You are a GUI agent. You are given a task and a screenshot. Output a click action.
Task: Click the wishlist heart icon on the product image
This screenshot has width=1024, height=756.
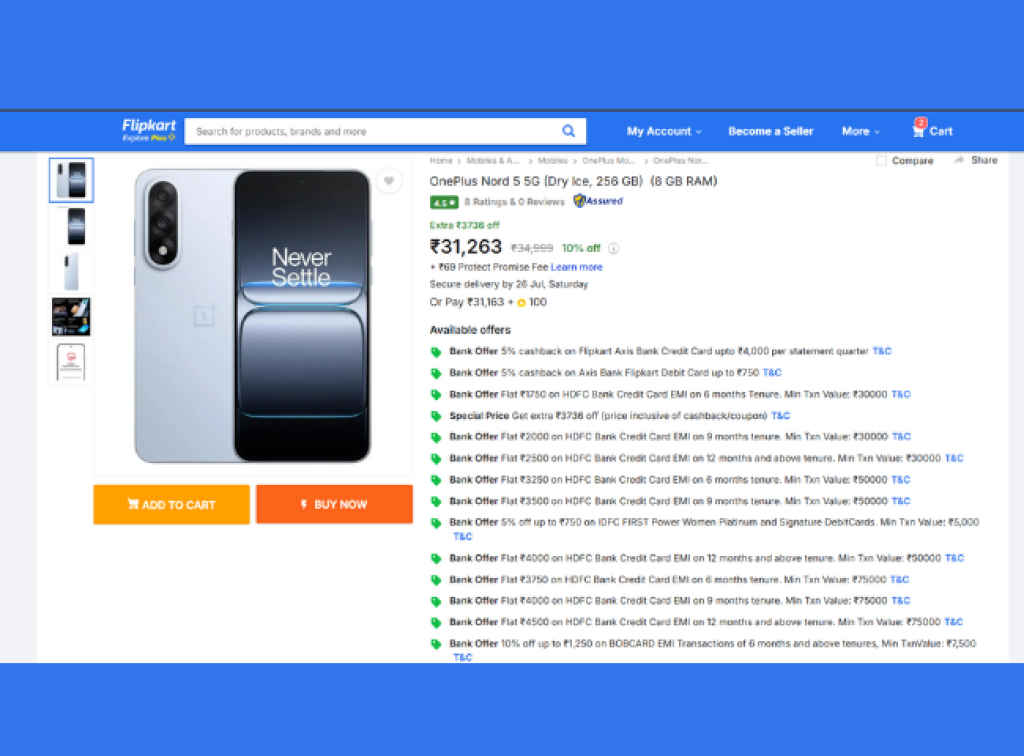click(x=389, y=180)
